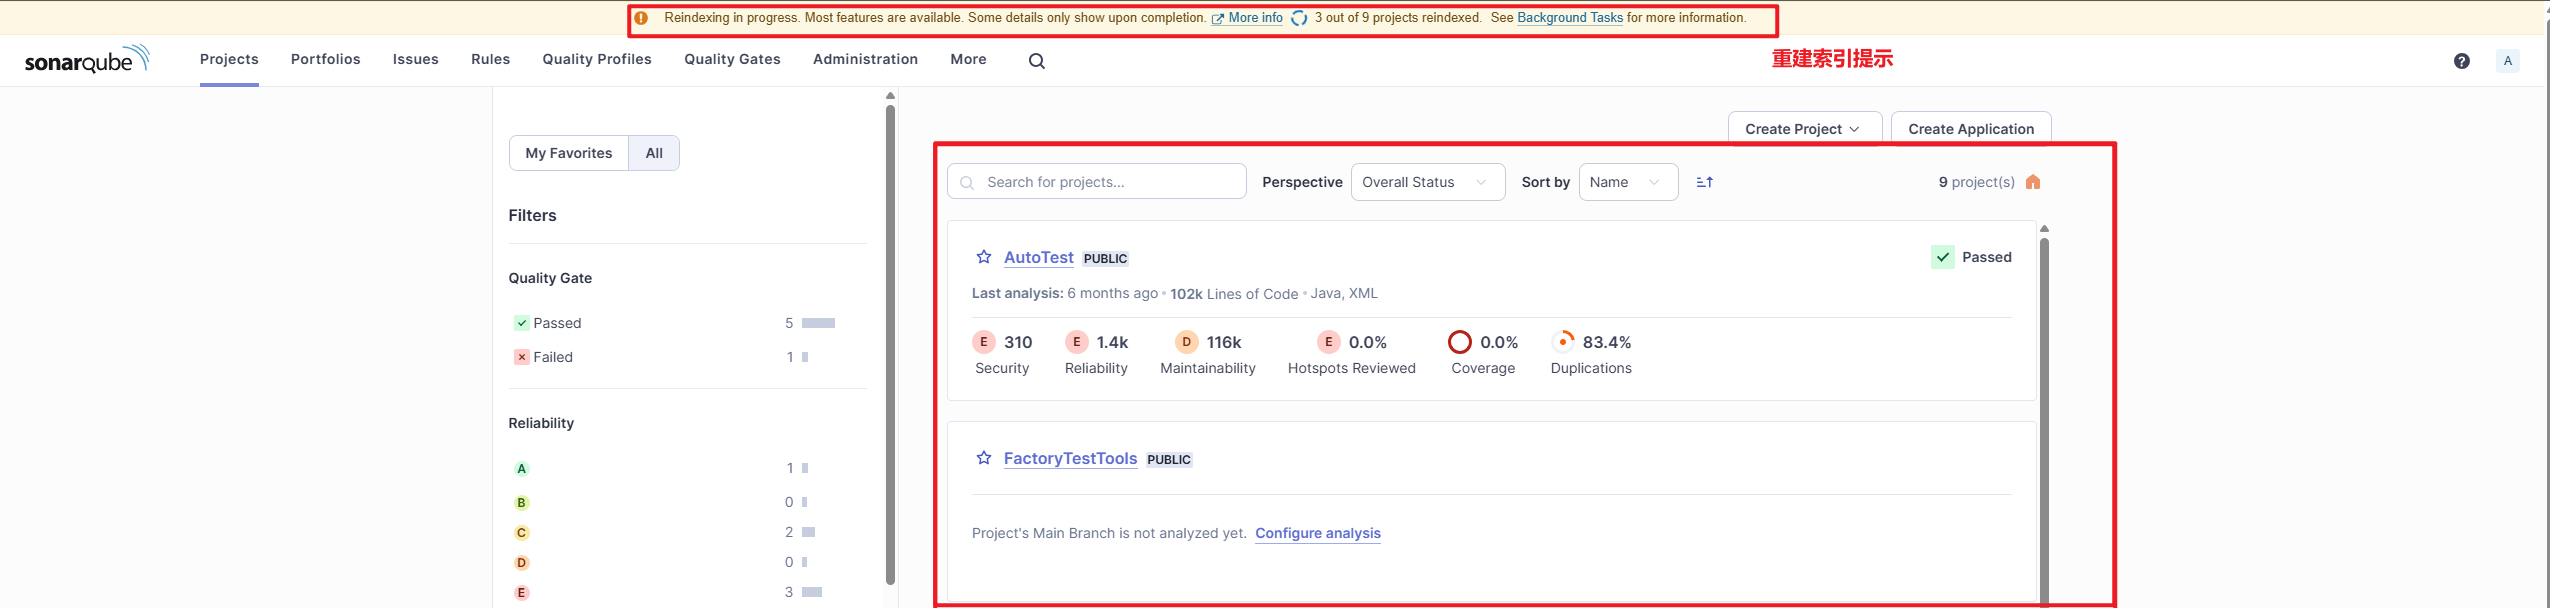The image size is (2550, 608).
Task: Toggle the sort order arrow icon
Action: tap(1705, 182)
